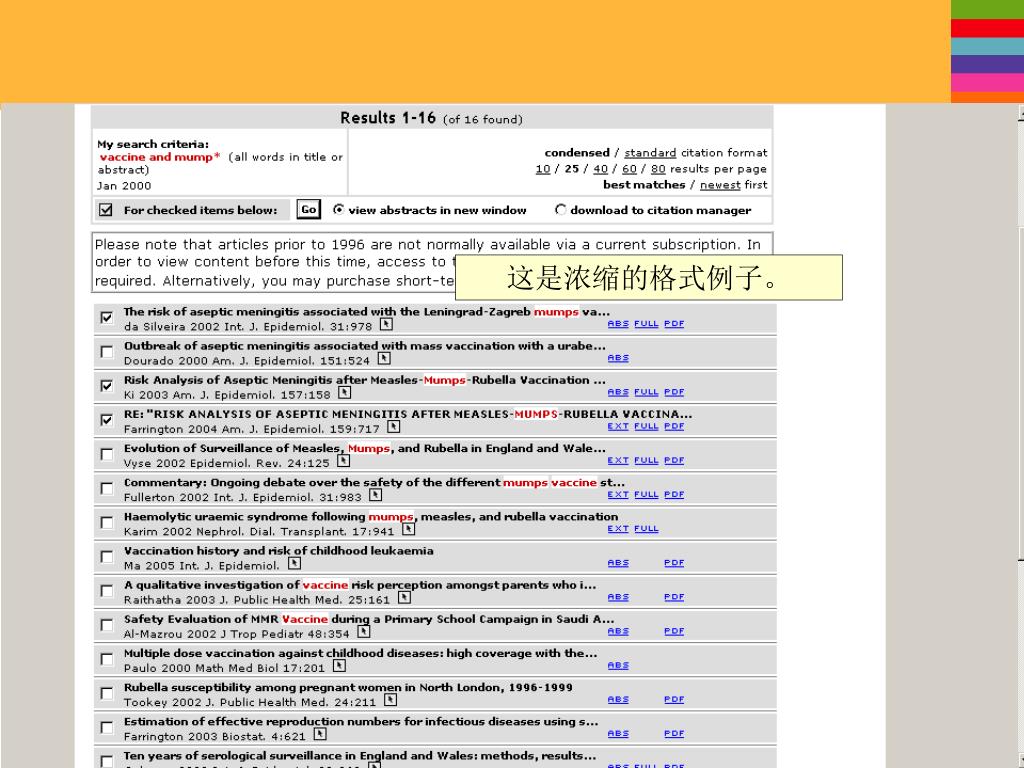Check the Tookey 2002 article checkbox

106,694
